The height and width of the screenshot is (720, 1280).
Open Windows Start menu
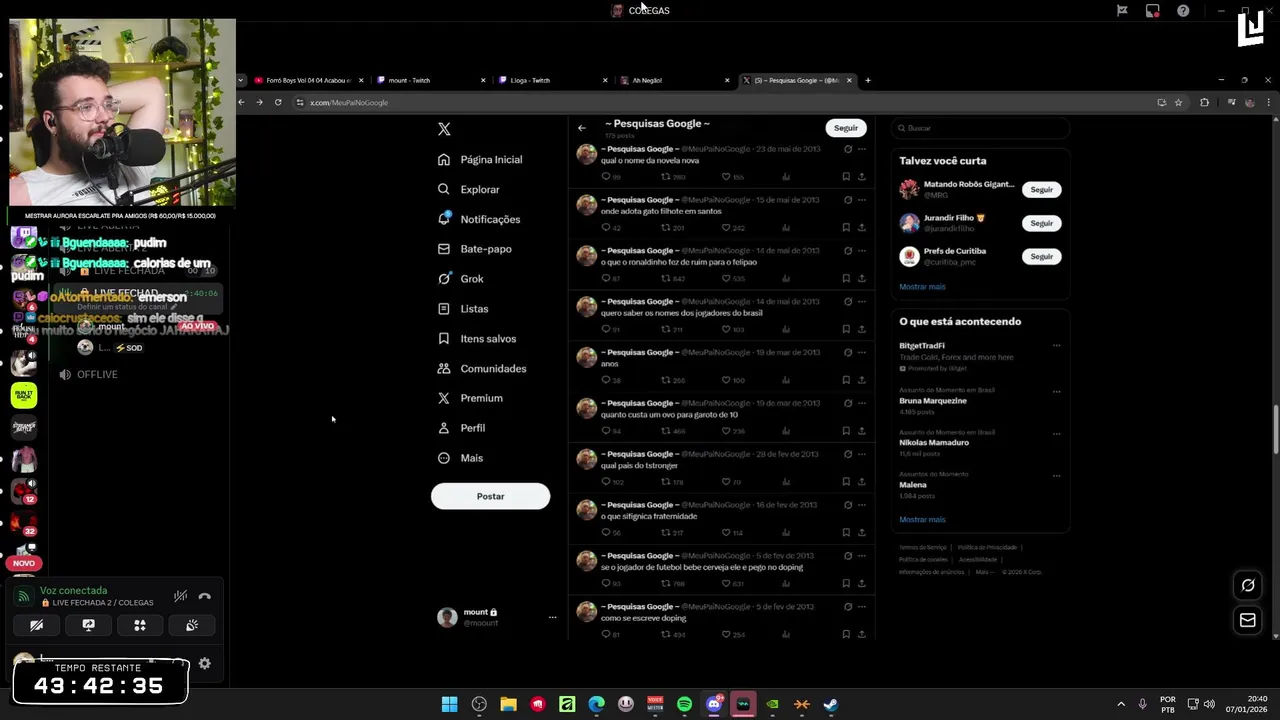click(450, 704)
